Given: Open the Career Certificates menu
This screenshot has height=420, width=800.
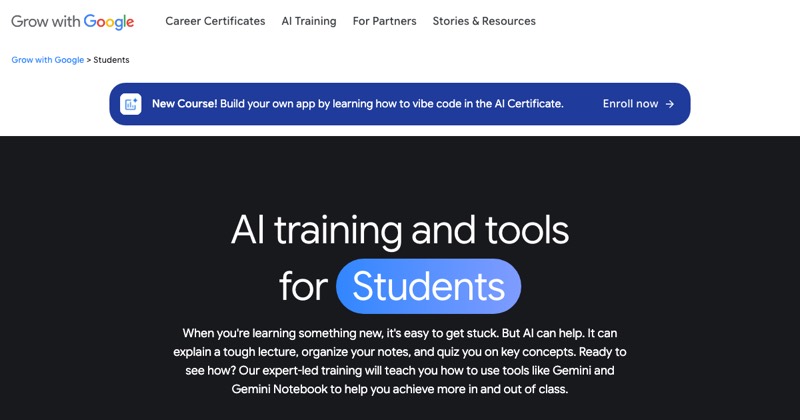Looking at the screenshot, I should pos(215,21).
